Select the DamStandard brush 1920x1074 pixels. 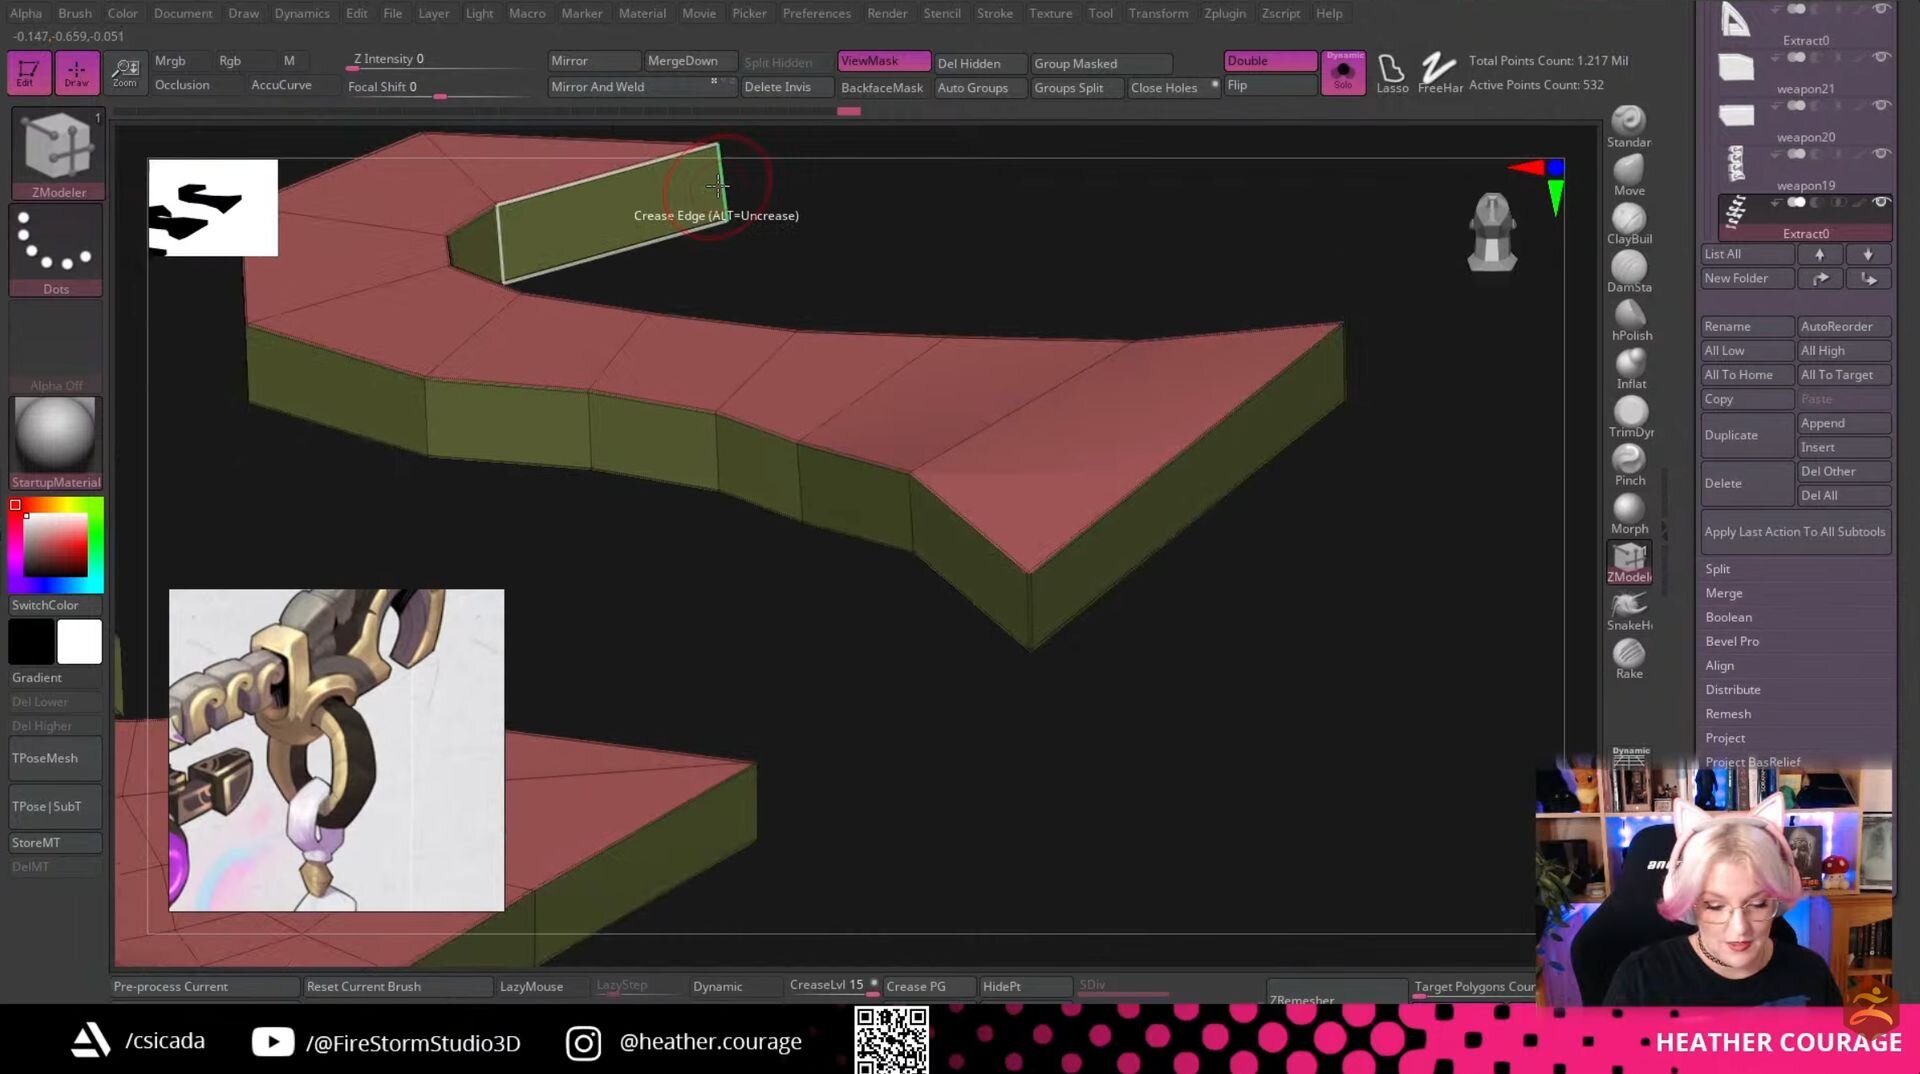[x=1629, y=271]
